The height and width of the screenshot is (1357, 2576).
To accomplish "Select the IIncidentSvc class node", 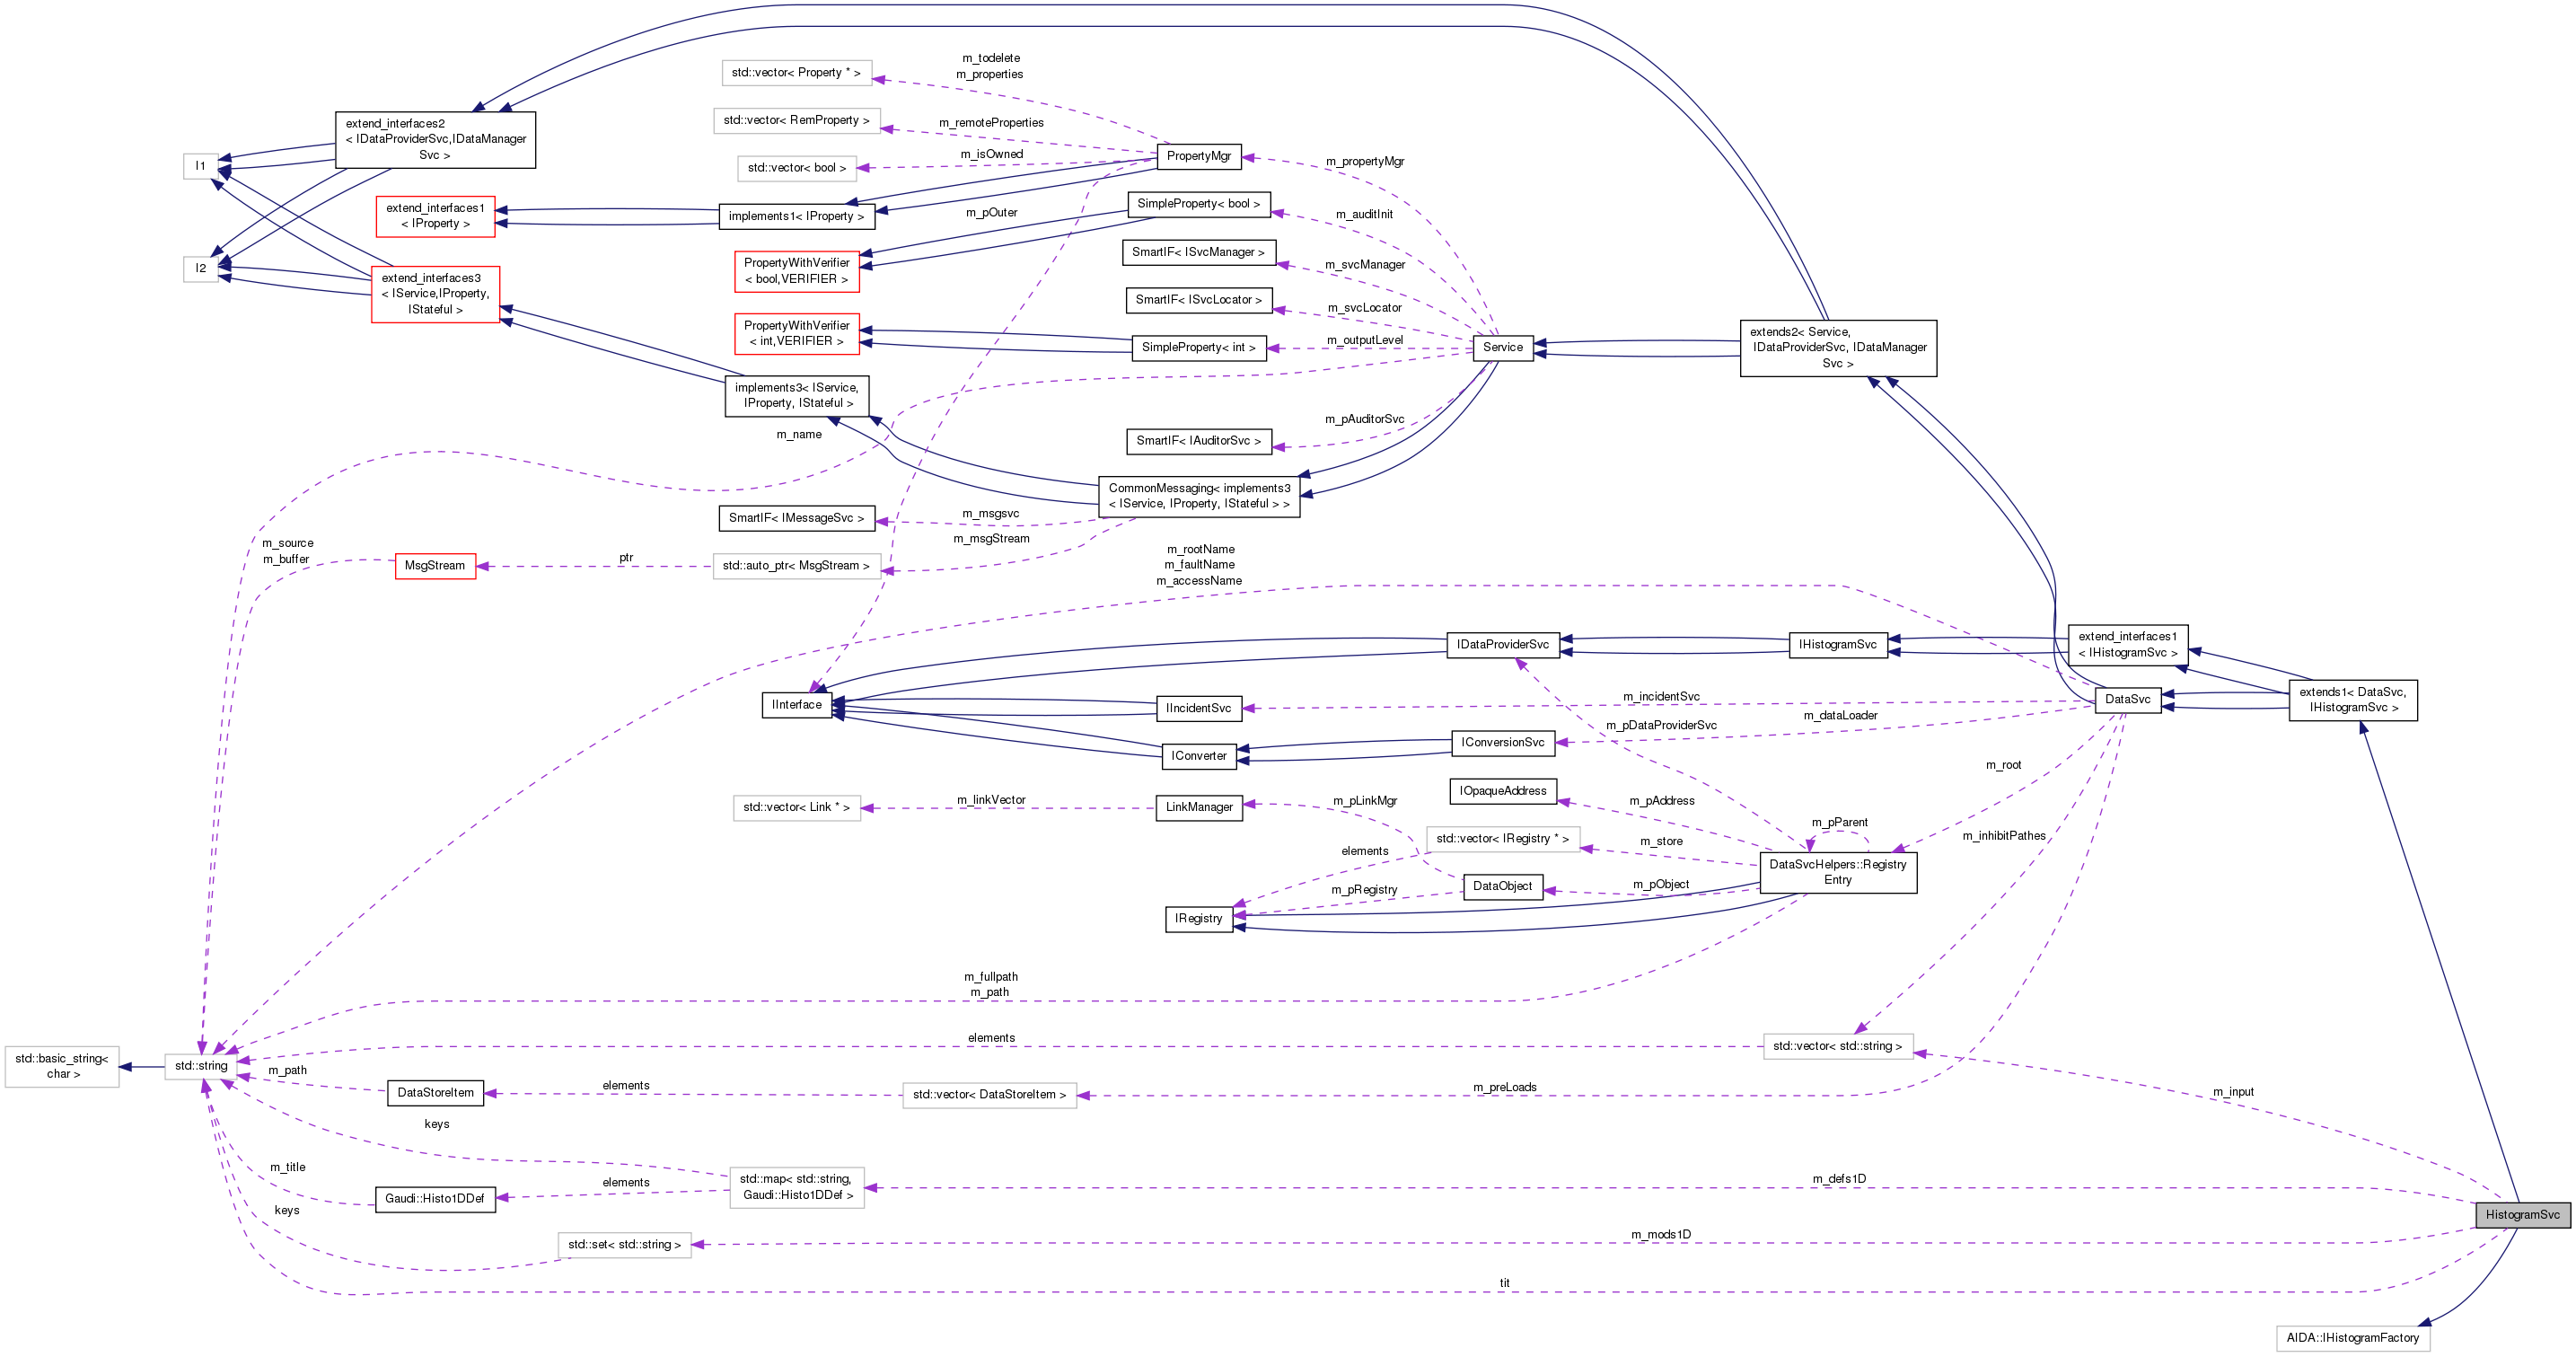I will [x=1200, y=708].
